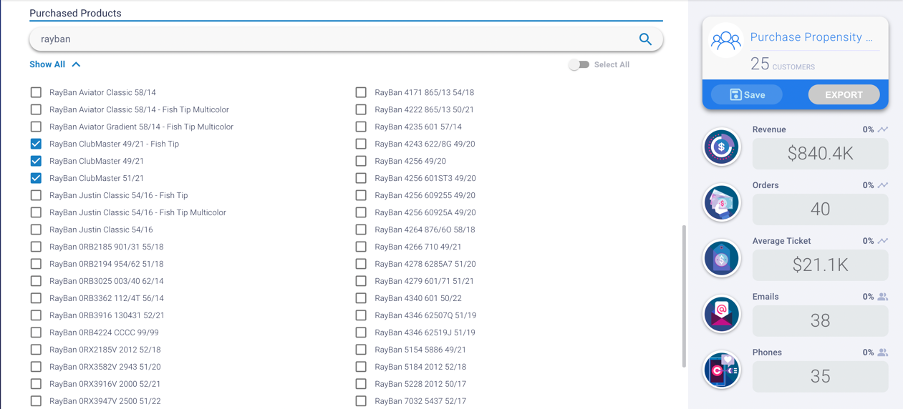Check RayBan 4235 601 57/14
Screen dimensions: 904x410
point(361,127)
